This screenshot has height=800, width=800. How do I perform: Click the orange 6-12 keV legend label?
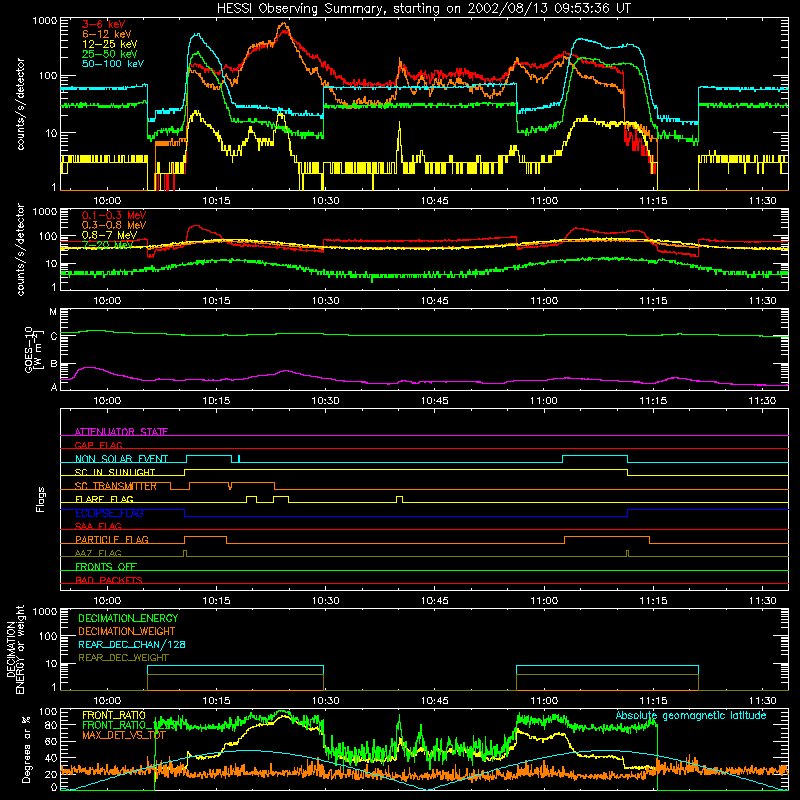pos(106,34)
